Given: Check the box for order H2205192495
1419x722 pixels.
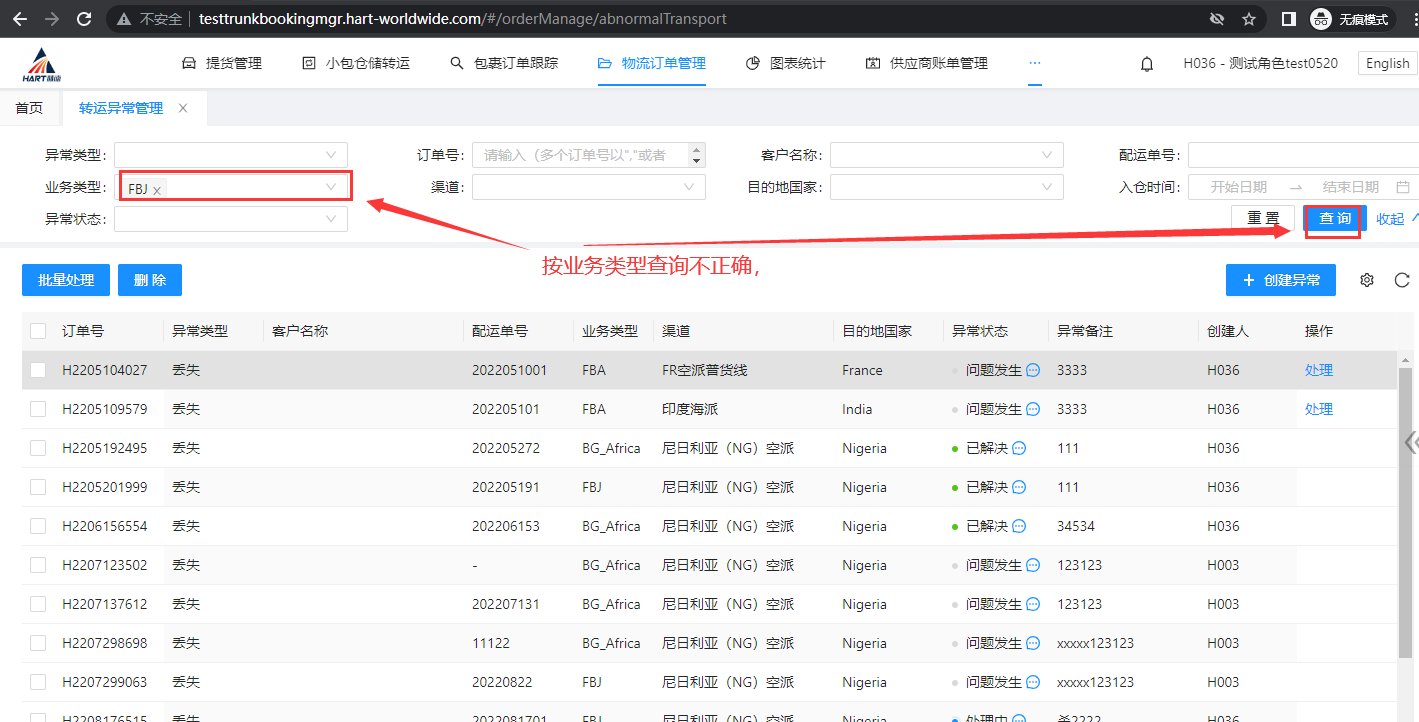Looking at the screenshot, I should click(x=38, y=448).
